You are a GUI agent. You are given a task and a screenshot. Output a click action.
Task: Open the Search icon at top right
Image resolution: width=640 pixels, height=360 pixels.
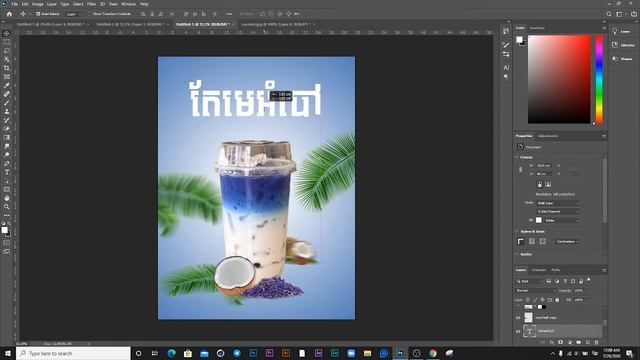pos(609,14)
